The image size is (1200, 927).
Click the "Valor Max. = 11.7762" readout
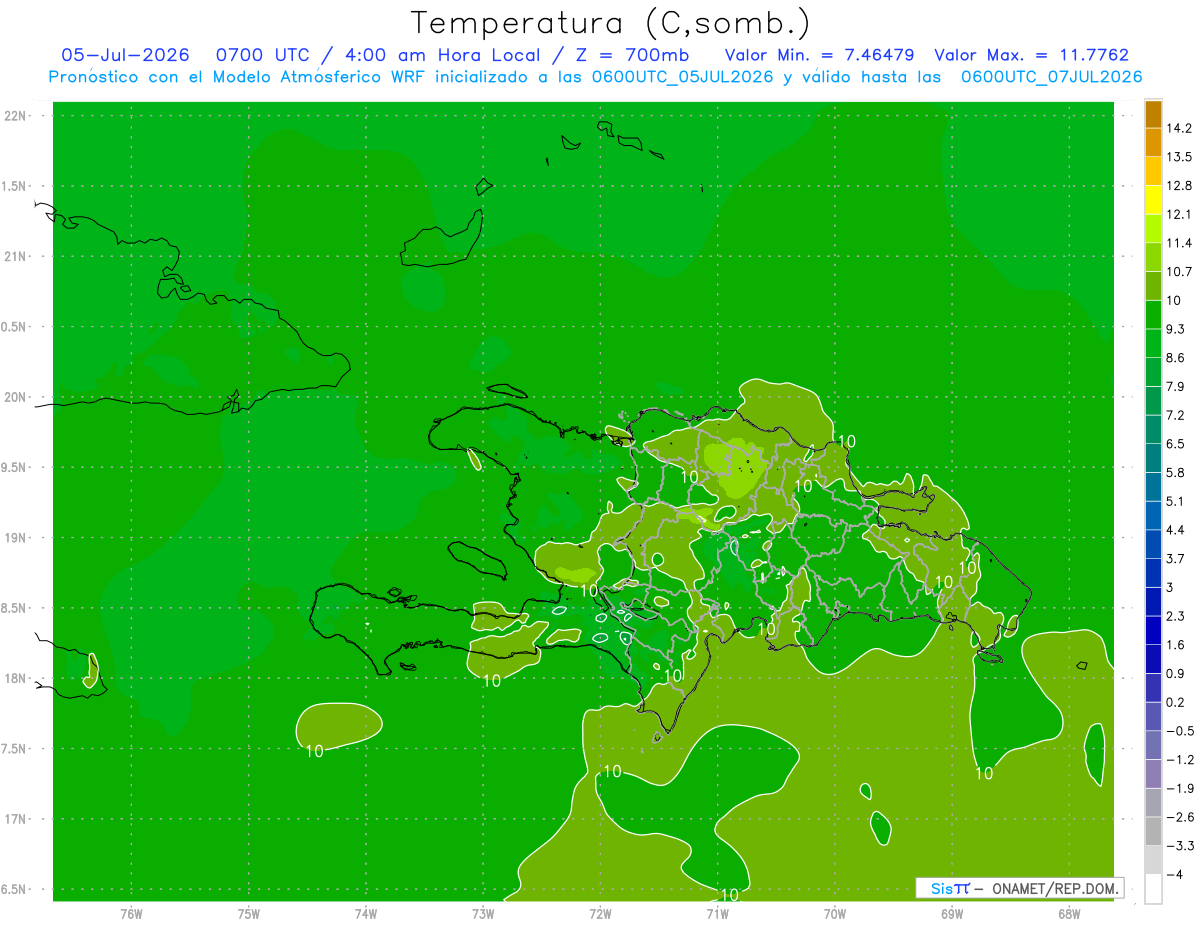tap(1031, 55)
